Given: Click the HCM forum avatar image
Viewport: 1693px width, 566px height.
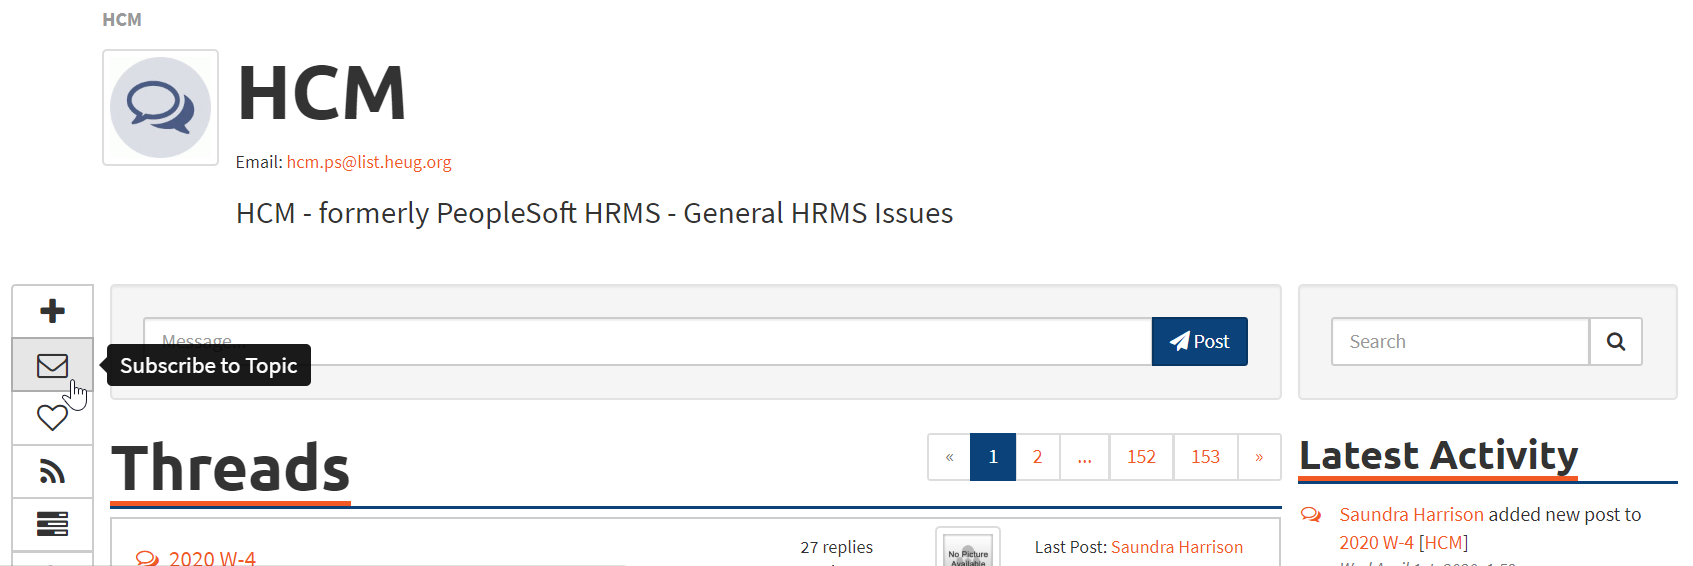Looking at the screenshot, I should [160, 107].
